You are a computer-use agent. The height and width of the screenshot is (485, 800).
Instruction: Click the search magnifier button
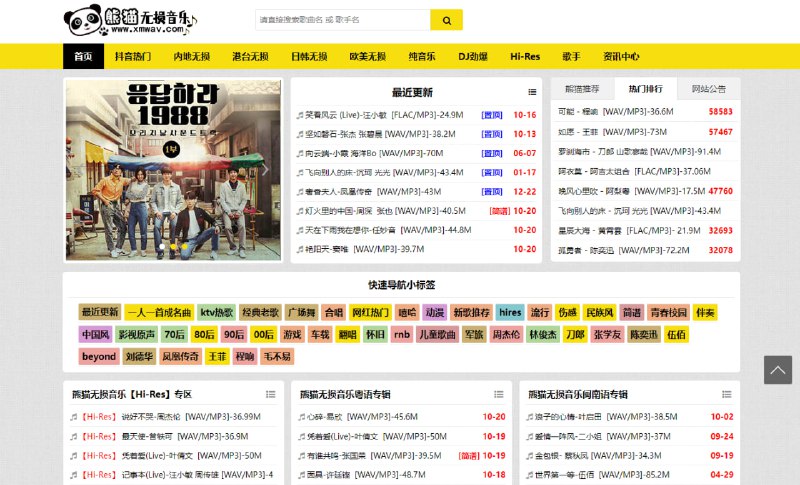coord(446,20)
